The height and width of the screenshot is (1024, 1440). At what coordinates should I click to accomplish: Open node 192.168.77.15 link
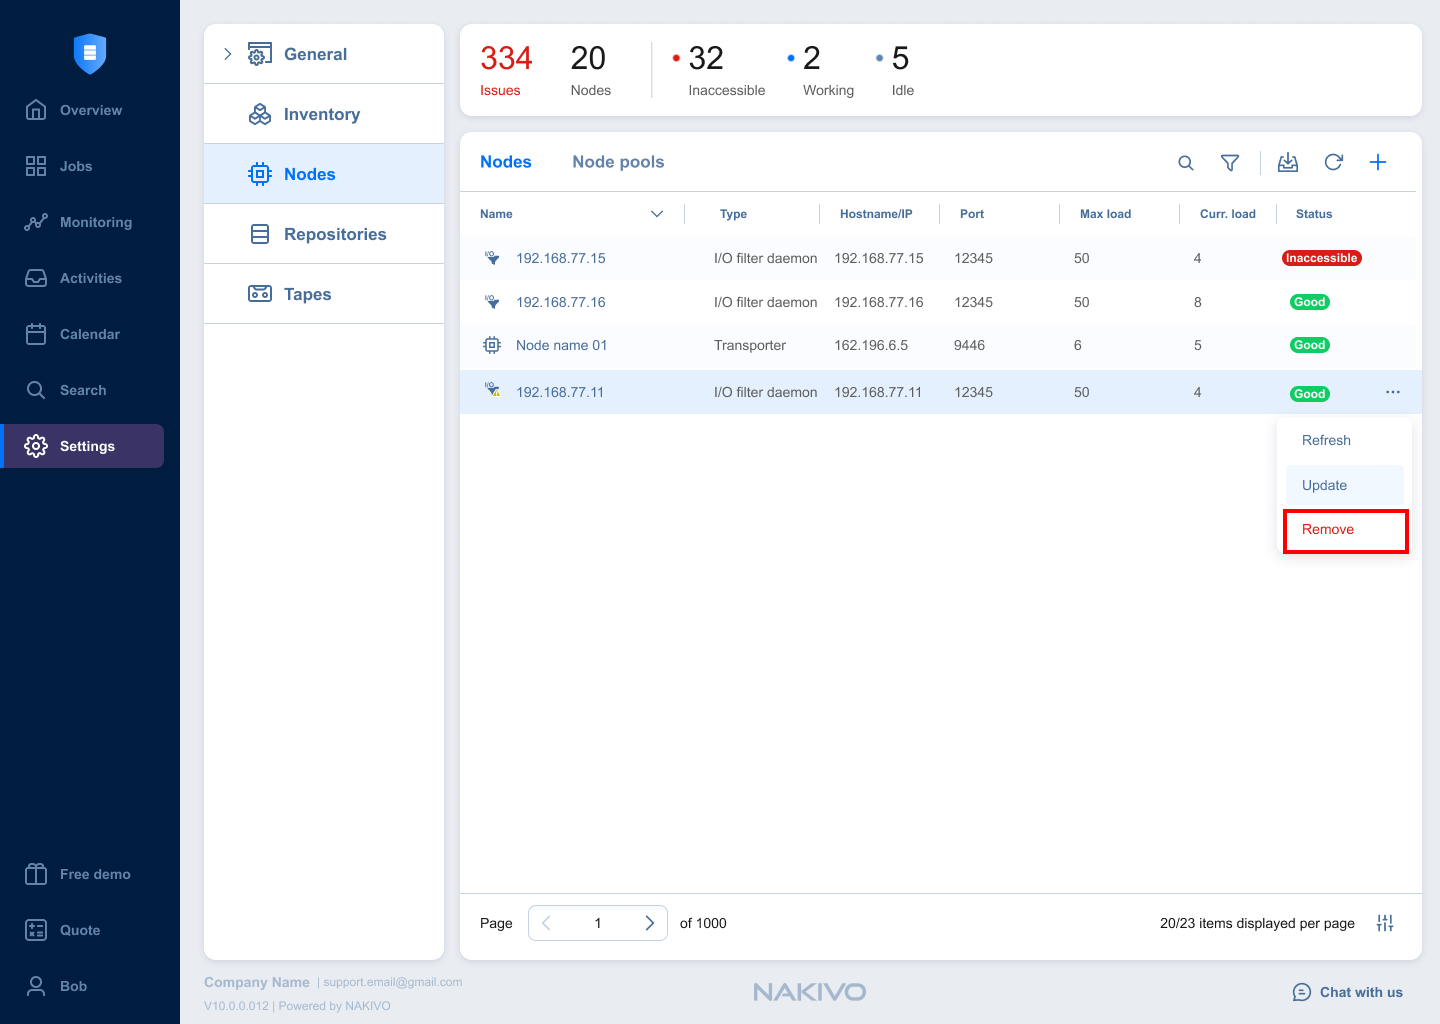pyautogui.click(x=560, y=258)
